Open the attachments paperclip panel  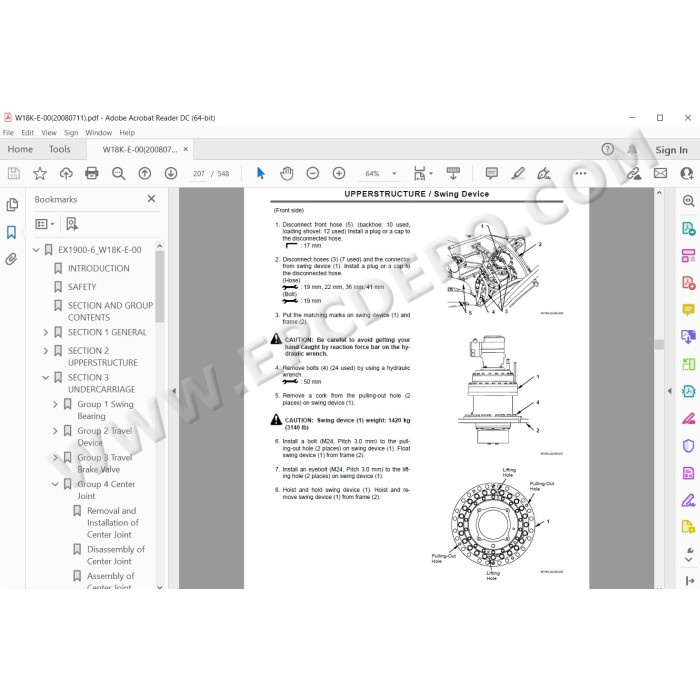point(12,259)
